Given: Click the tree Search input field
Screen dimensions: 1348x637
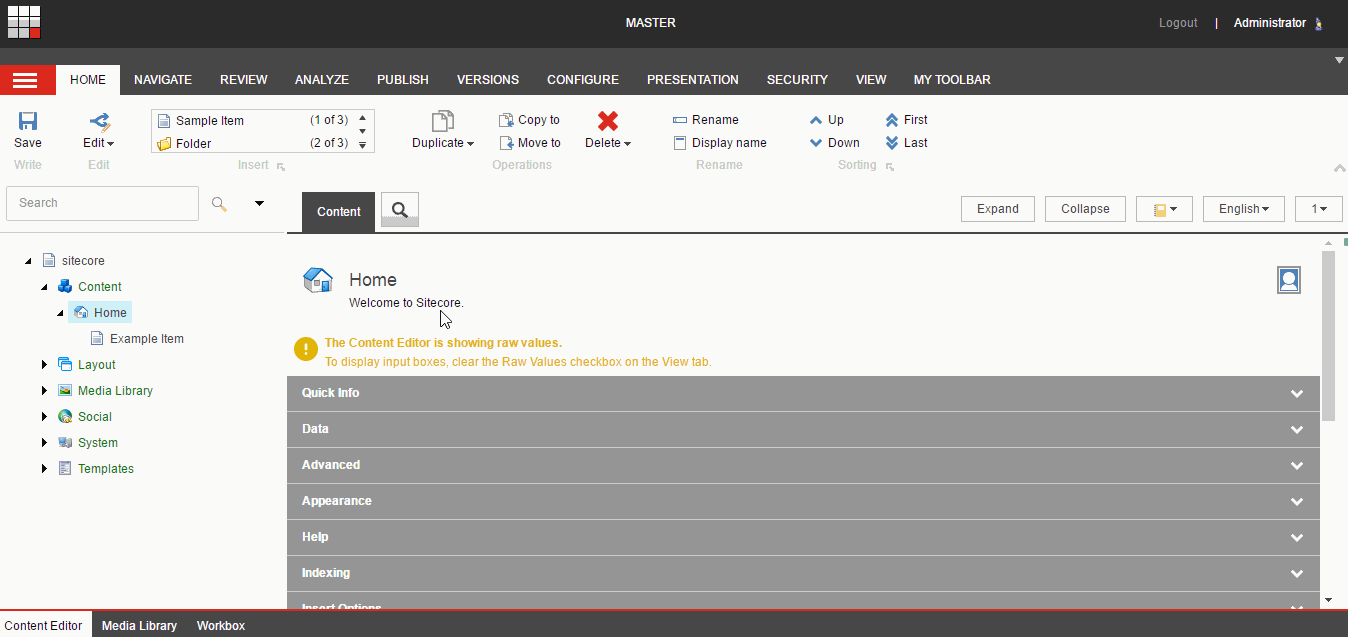Looking at the screenshot, I should click(x=102, y=203).
